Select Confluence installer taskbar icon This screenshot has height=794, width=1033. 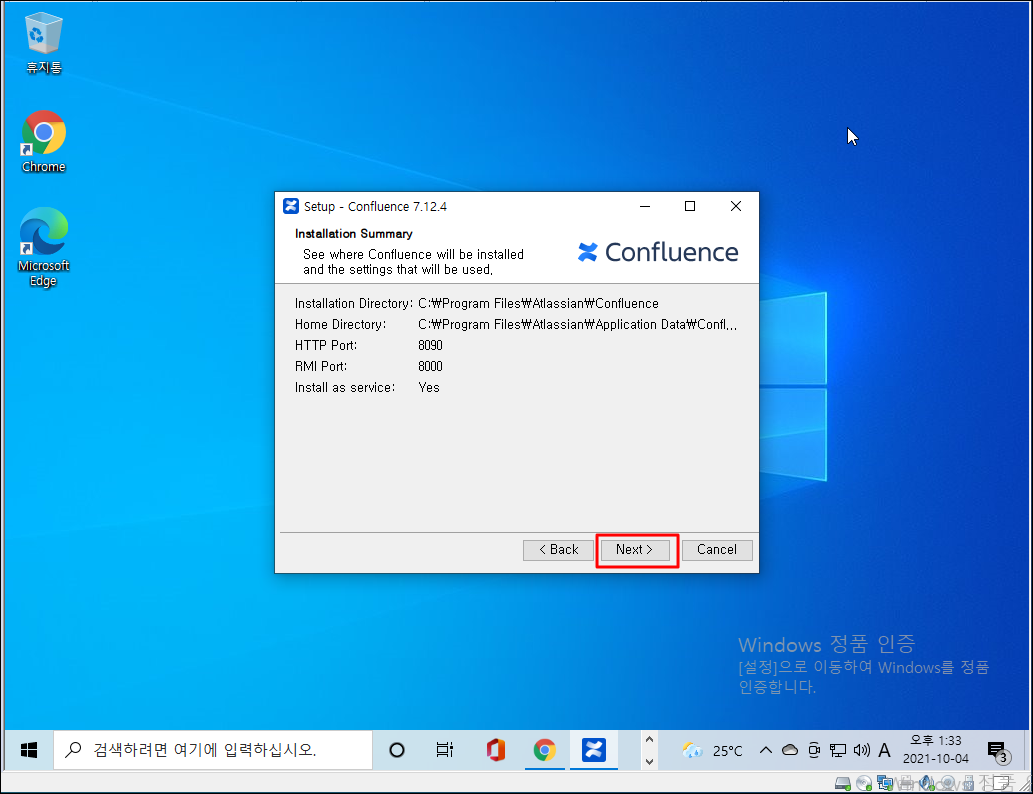click(x=594, y=750)
